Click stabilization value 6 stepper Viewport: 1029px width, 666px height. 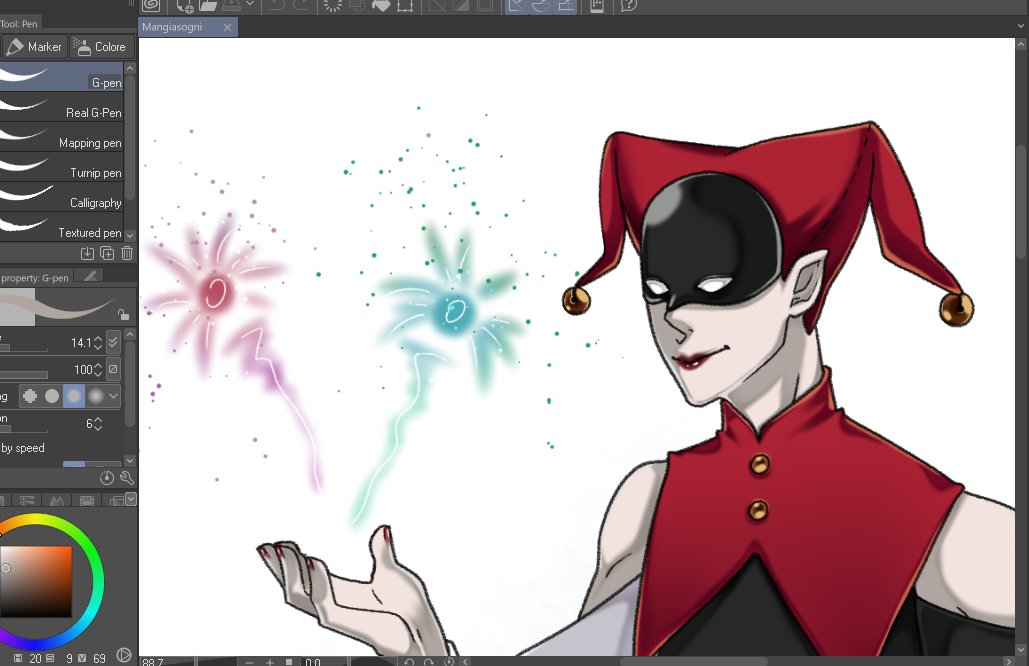click(x=98, y=424)
